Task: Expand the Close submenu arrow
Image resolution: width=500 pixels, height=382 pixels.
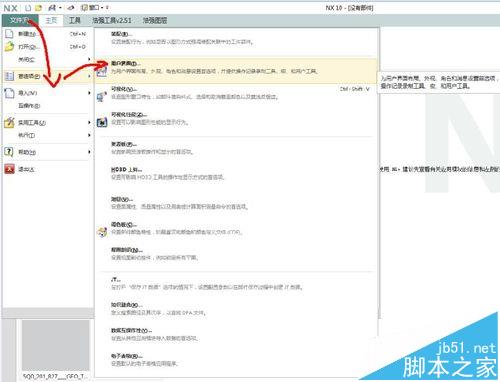Action: (89, 59)
